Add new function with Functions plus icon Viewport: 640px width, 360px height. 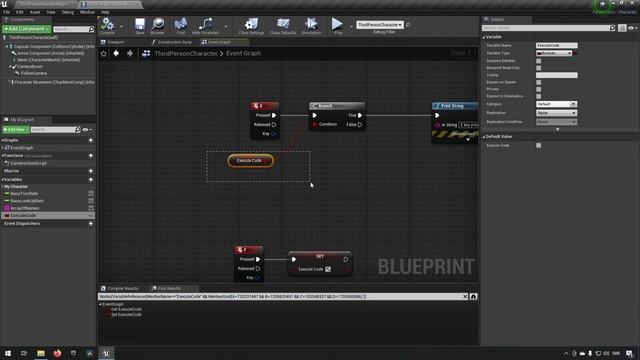click(91, 156)
